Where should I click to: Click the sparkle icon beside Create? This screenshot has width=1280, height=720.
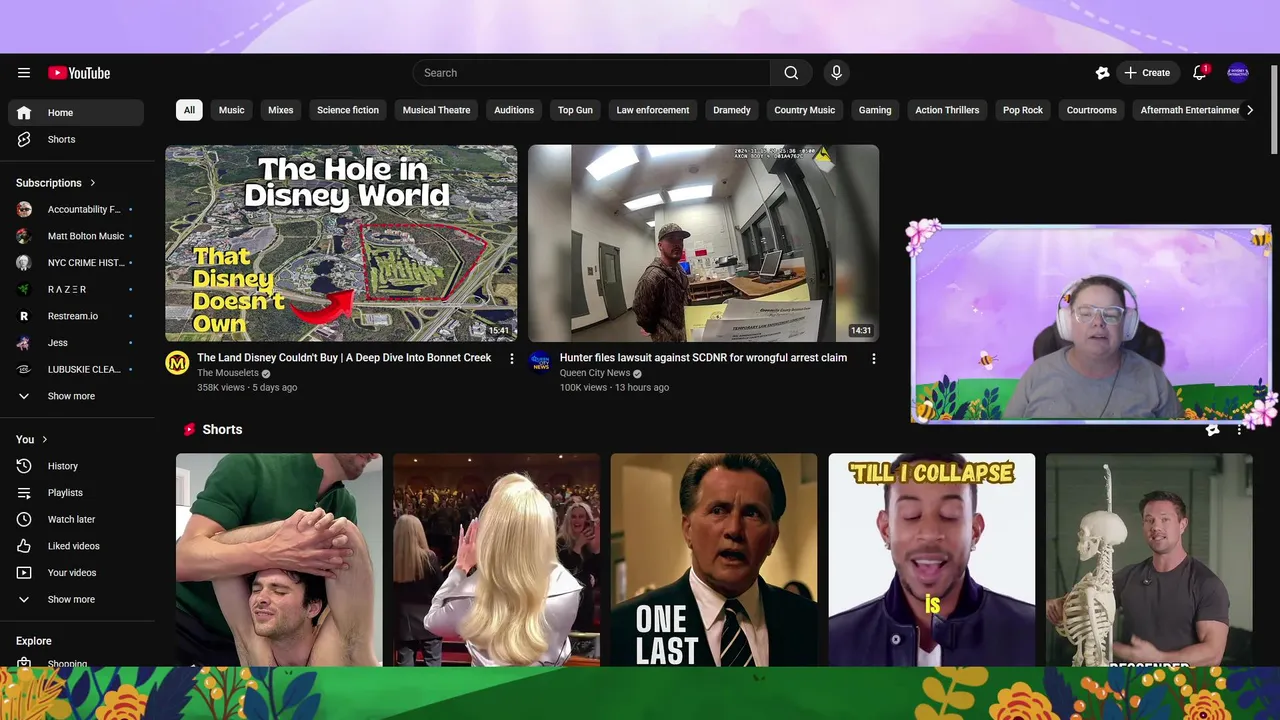(1102, 73)
